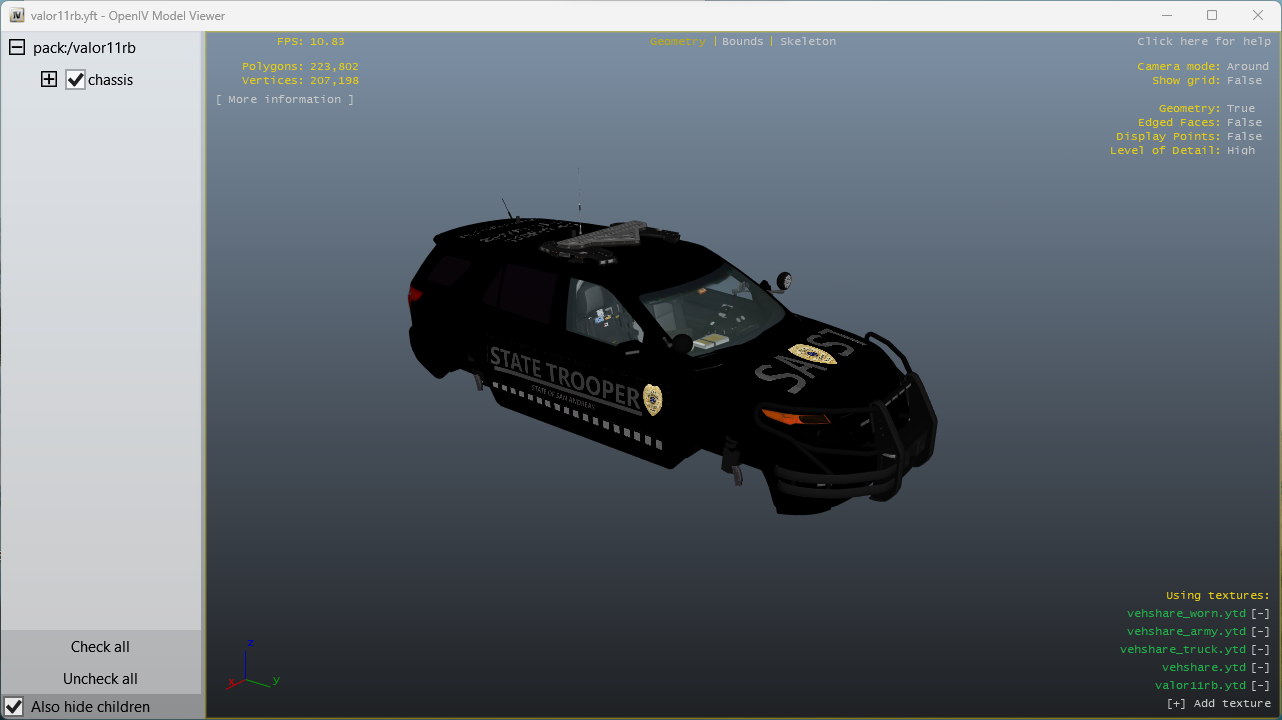The width and height of the screenshot is (1282, 720).
Task: Select the Geometry view tab
Action: click(677, 42)
